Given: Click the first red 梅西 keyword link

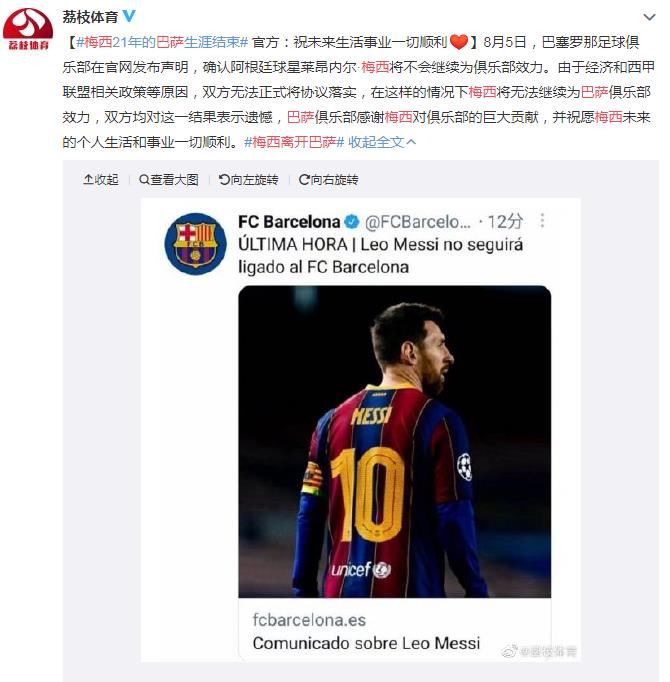Looking at the screenshot, I should coord(375,67).
